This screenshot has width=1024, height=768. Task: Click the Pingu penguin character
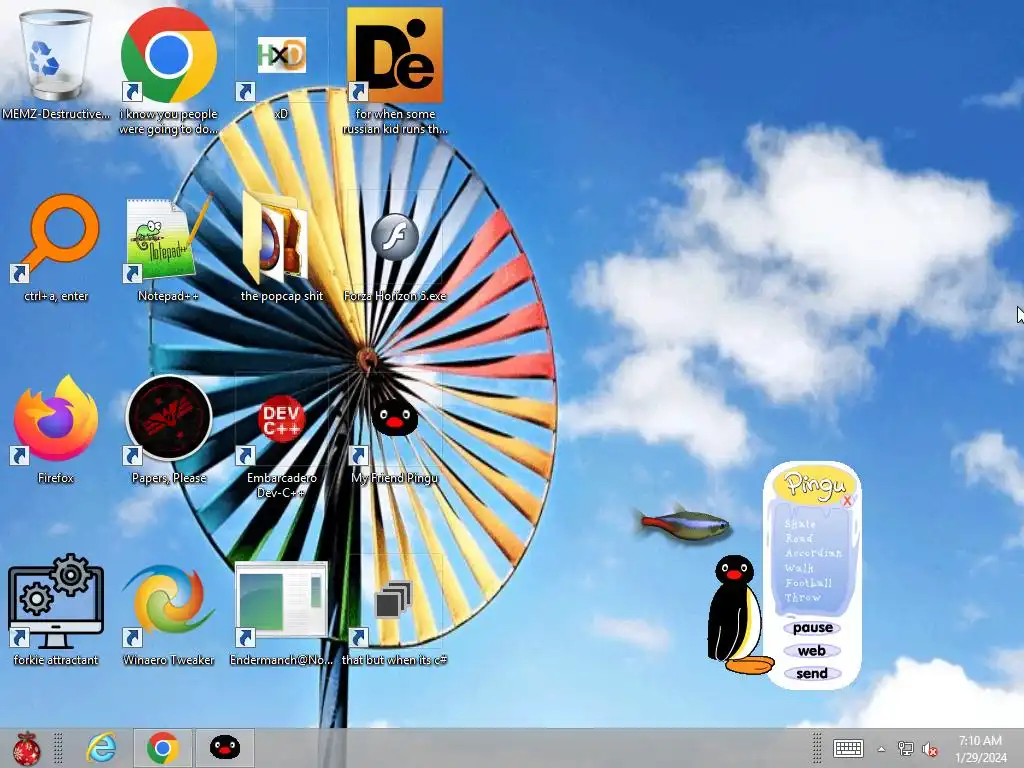click(737, 615)
